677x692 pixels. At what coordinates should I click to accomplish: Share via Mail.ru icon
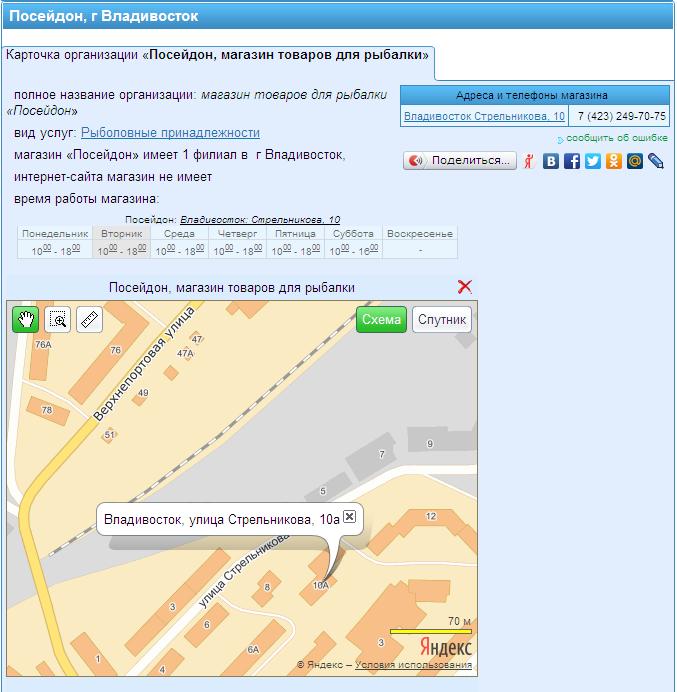coord(635,161)
